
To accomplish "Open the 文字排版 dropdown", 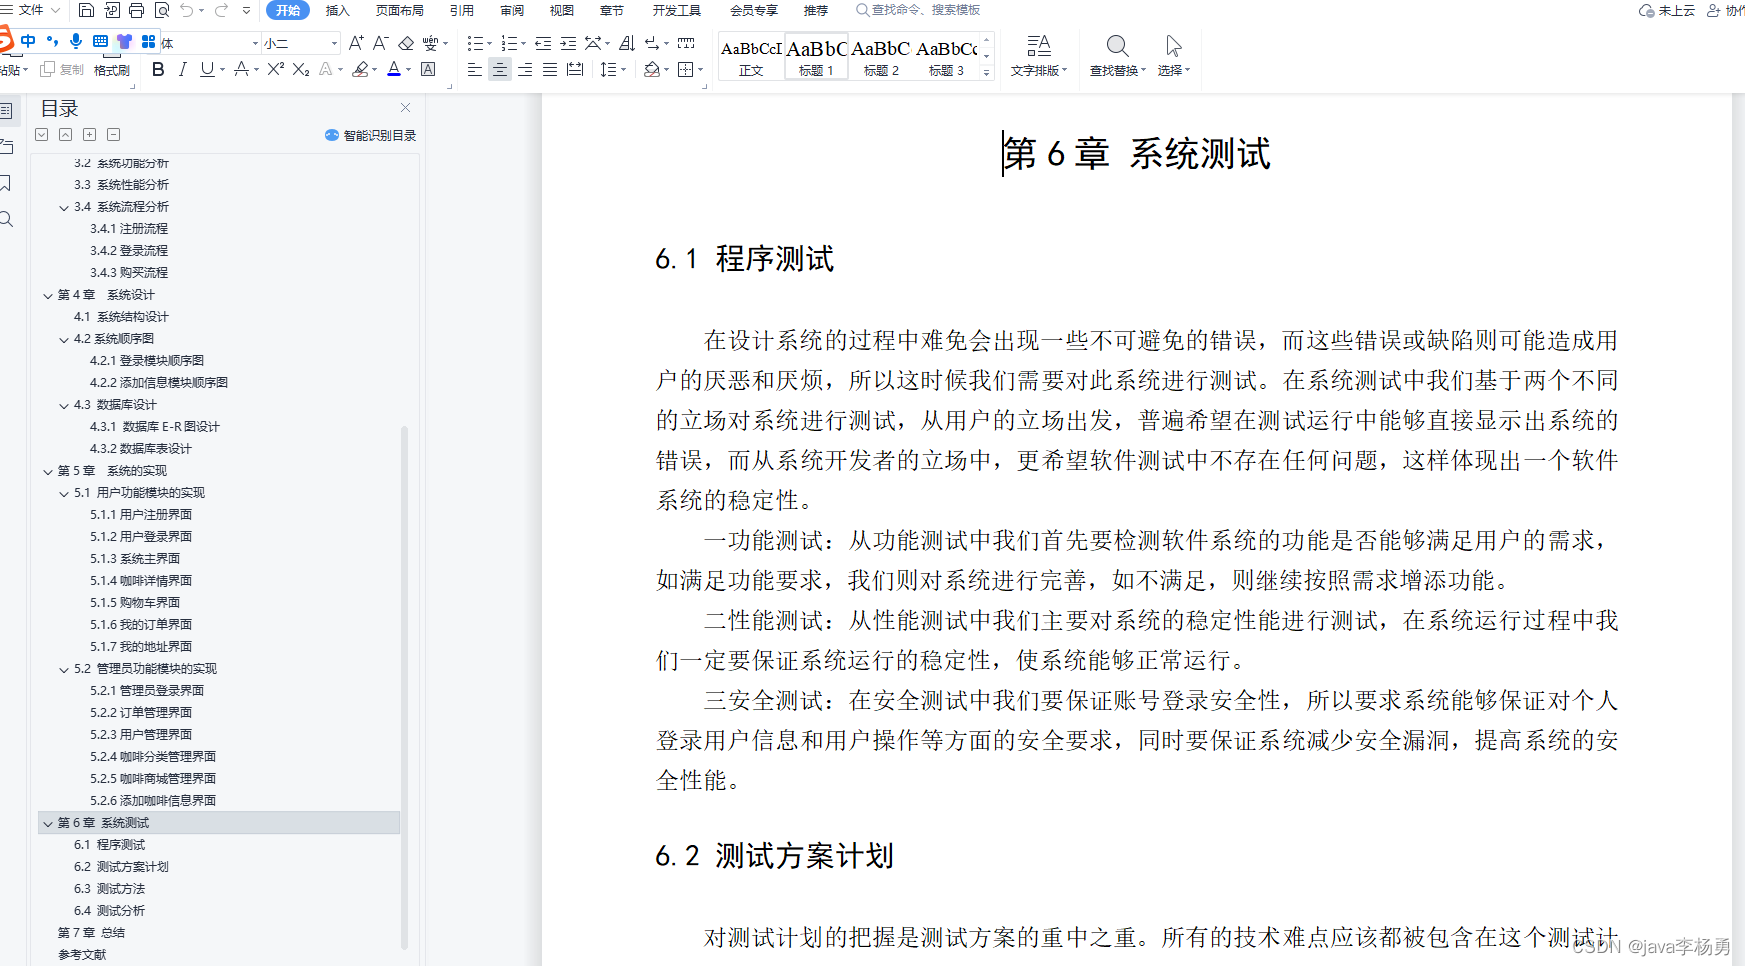I will point(1039,56).
